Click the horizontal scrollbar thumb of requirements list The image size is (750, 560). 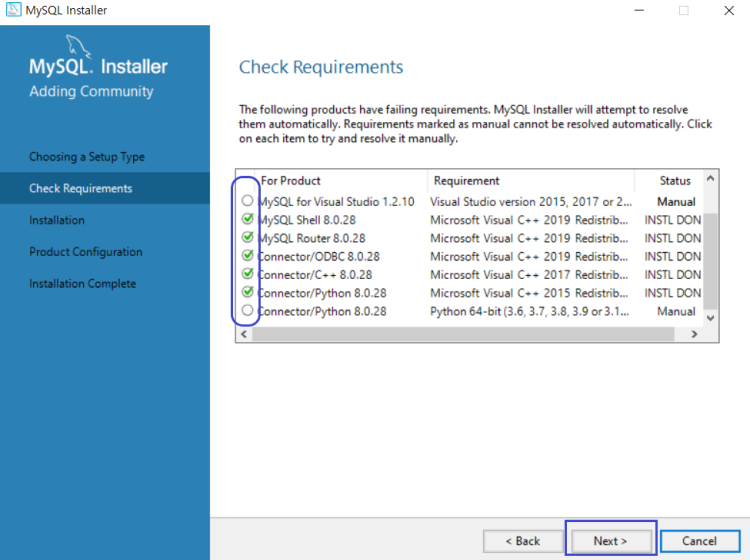click(x=463, y=334)
